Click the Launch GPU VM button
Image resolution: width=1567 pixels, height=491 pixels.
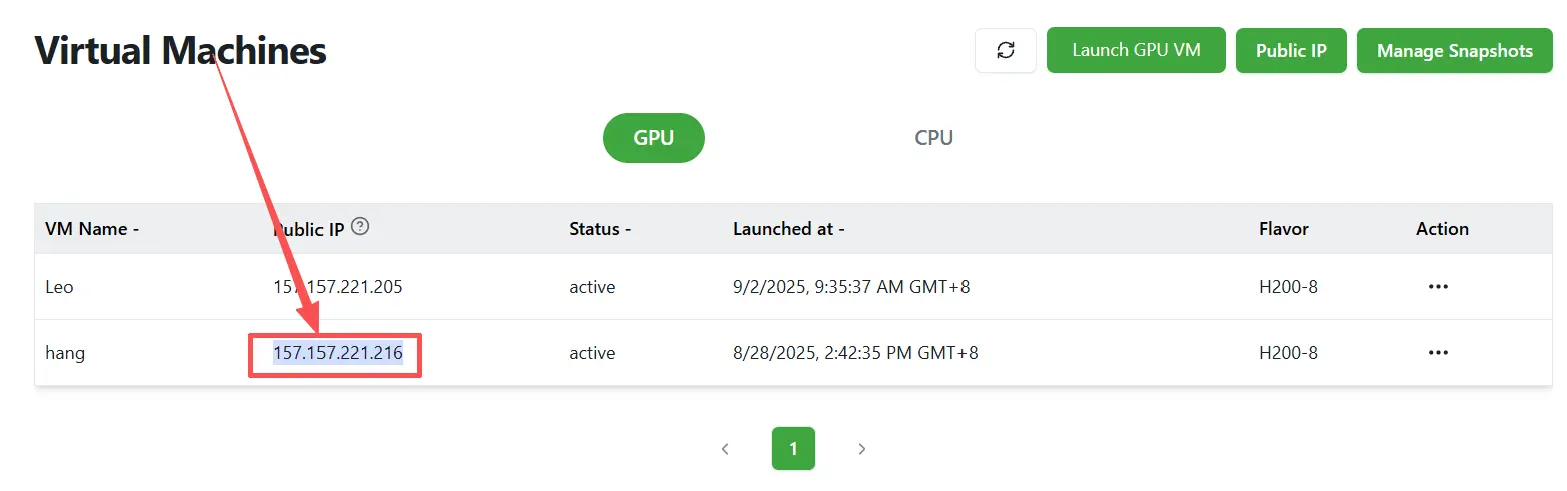tap(1135, 50)
